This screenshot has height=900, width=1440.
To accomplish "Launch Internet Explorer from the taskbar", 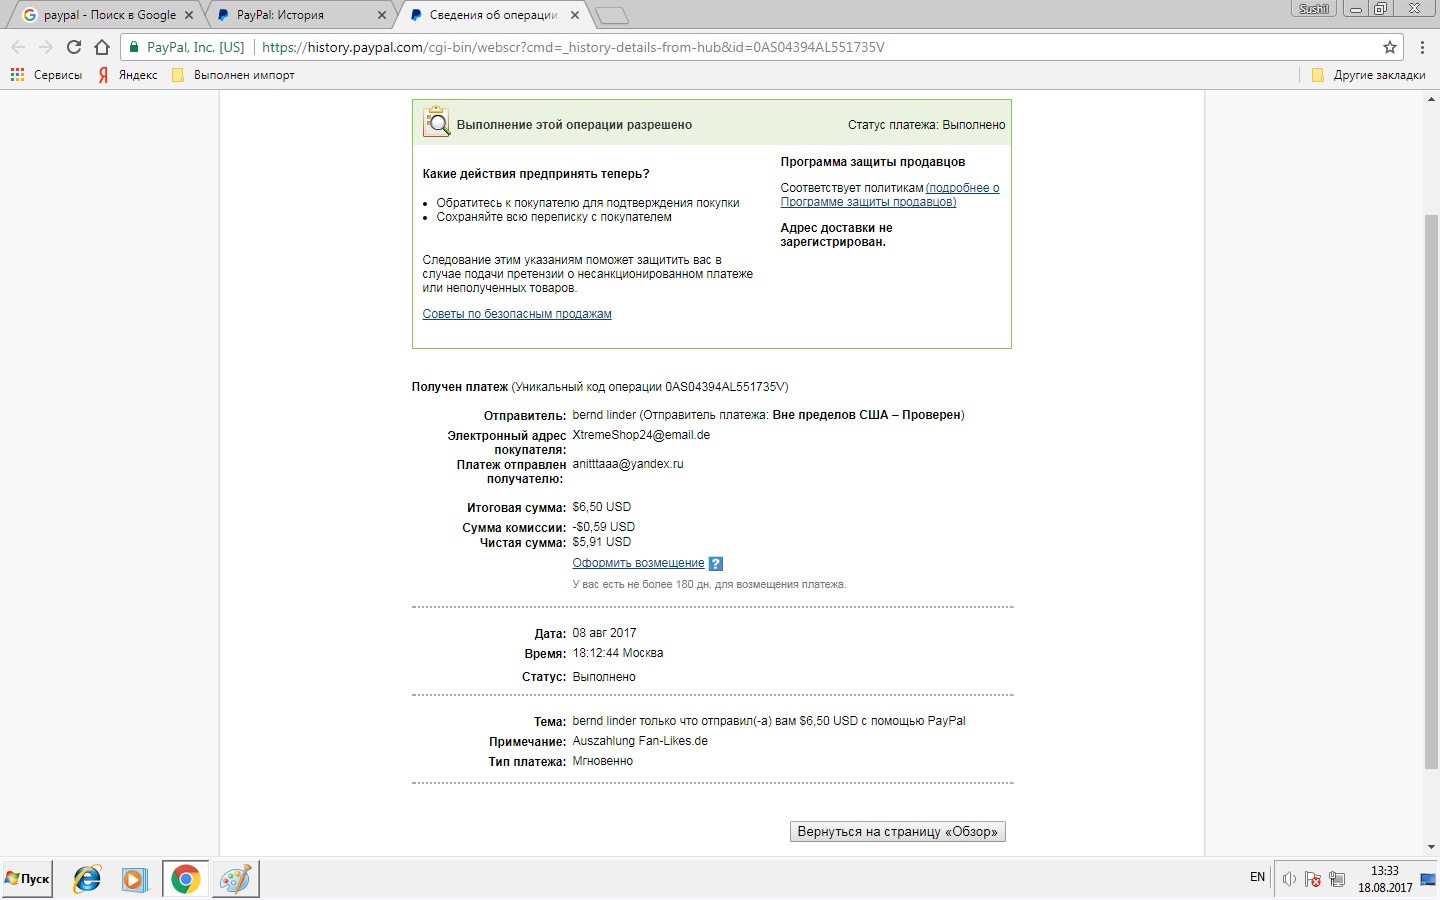I will click(x=87, y=879).
